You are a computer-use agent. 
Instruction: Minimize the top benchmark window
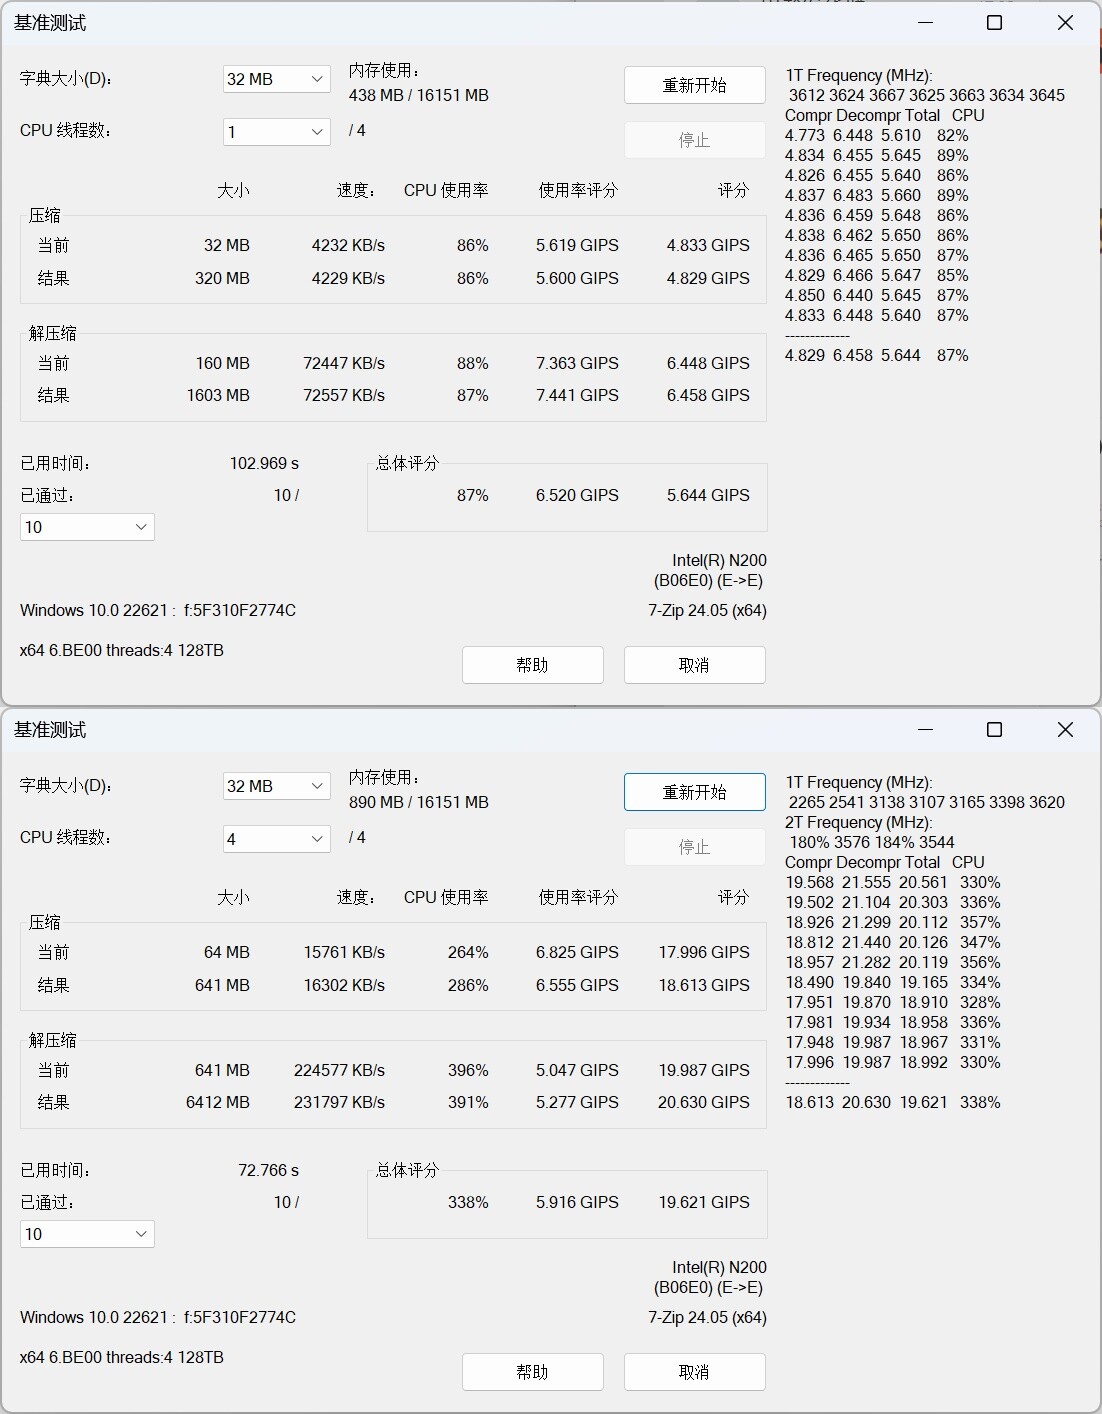pos(926,22)
